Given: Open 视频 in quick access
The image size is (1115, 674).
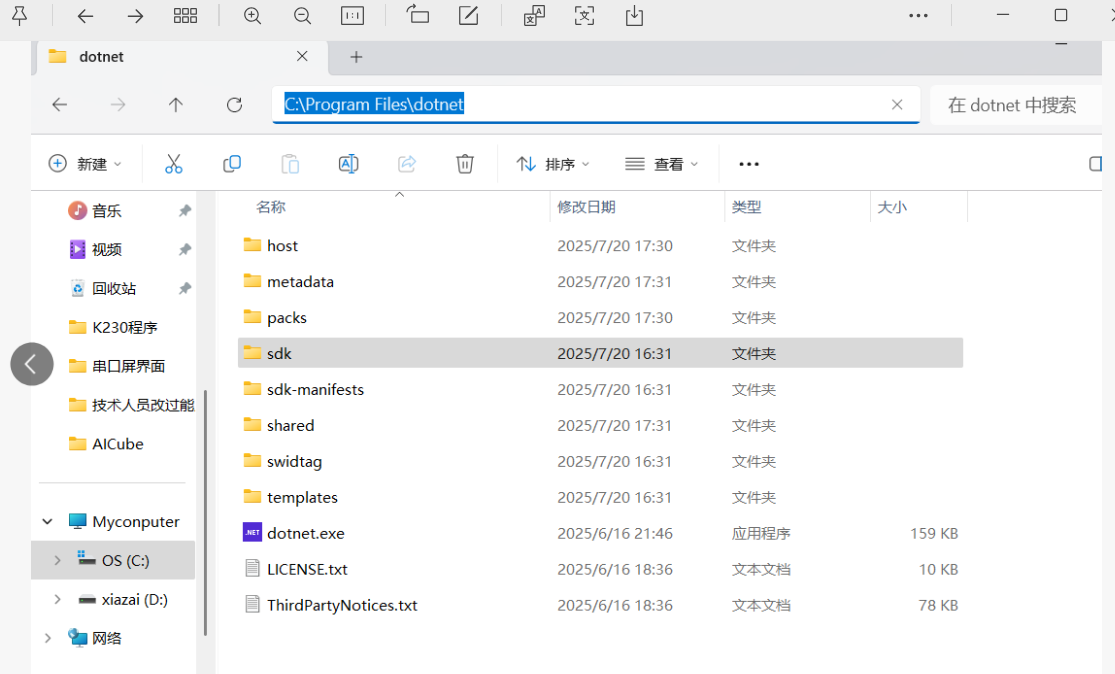Looking at the screenshot, I should (107, 250).
